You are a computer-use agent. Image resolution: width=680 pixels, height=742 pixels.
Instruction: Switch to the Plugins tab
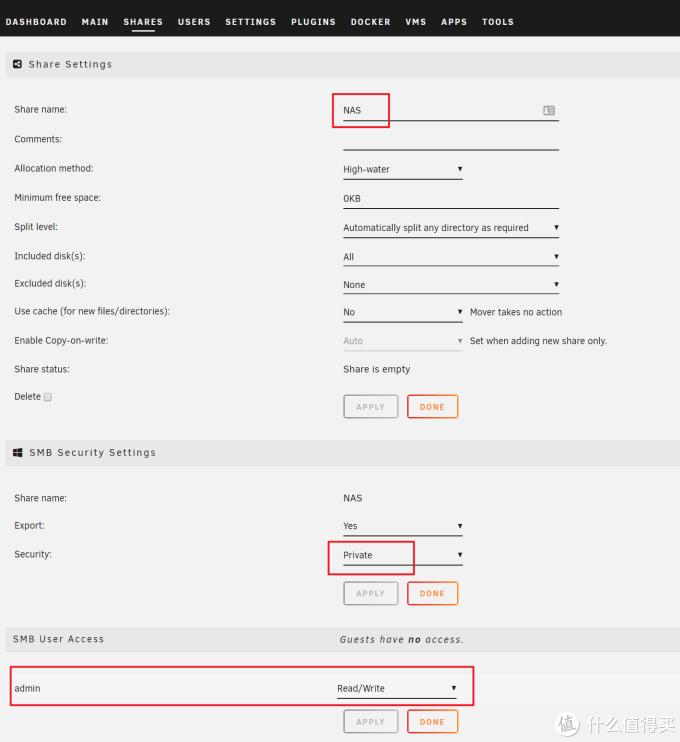(x=313, y=22)
